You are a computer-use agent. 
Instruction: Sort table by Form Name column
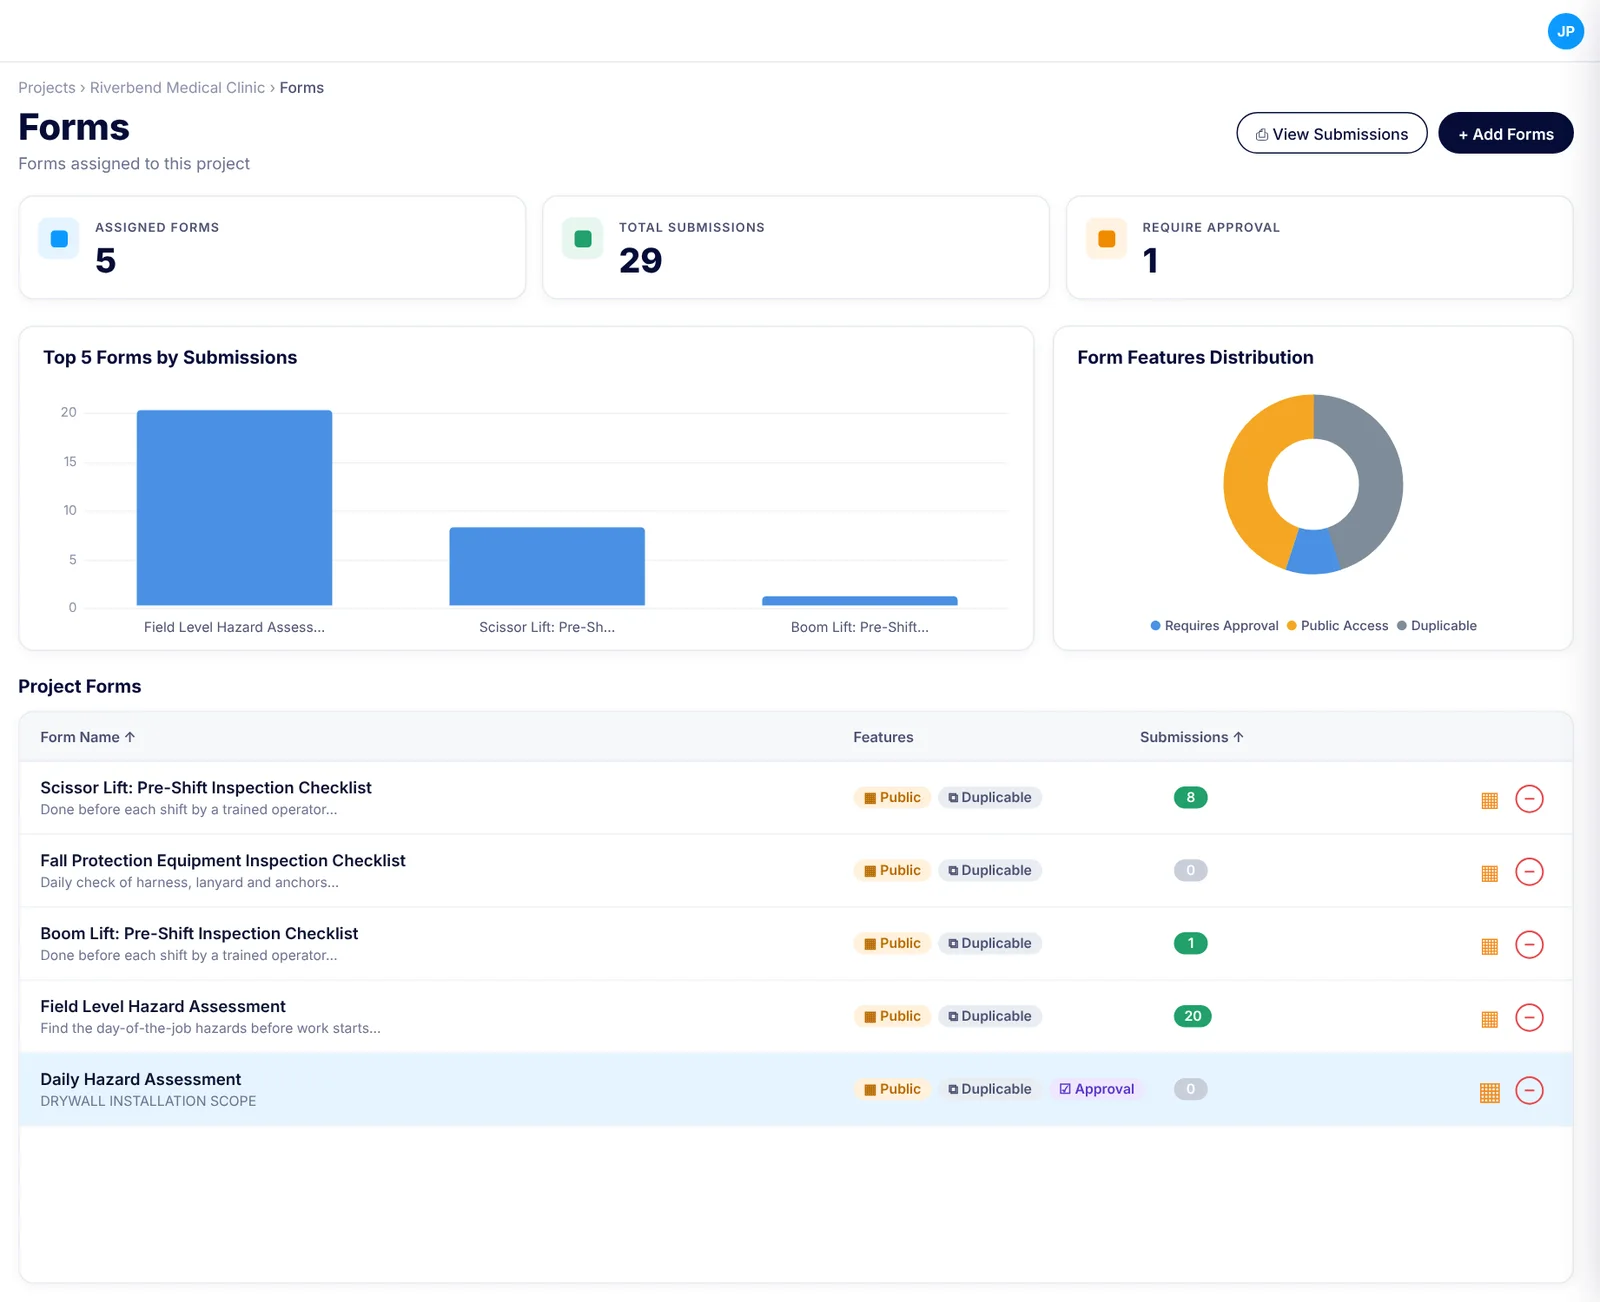pos(88,737)
